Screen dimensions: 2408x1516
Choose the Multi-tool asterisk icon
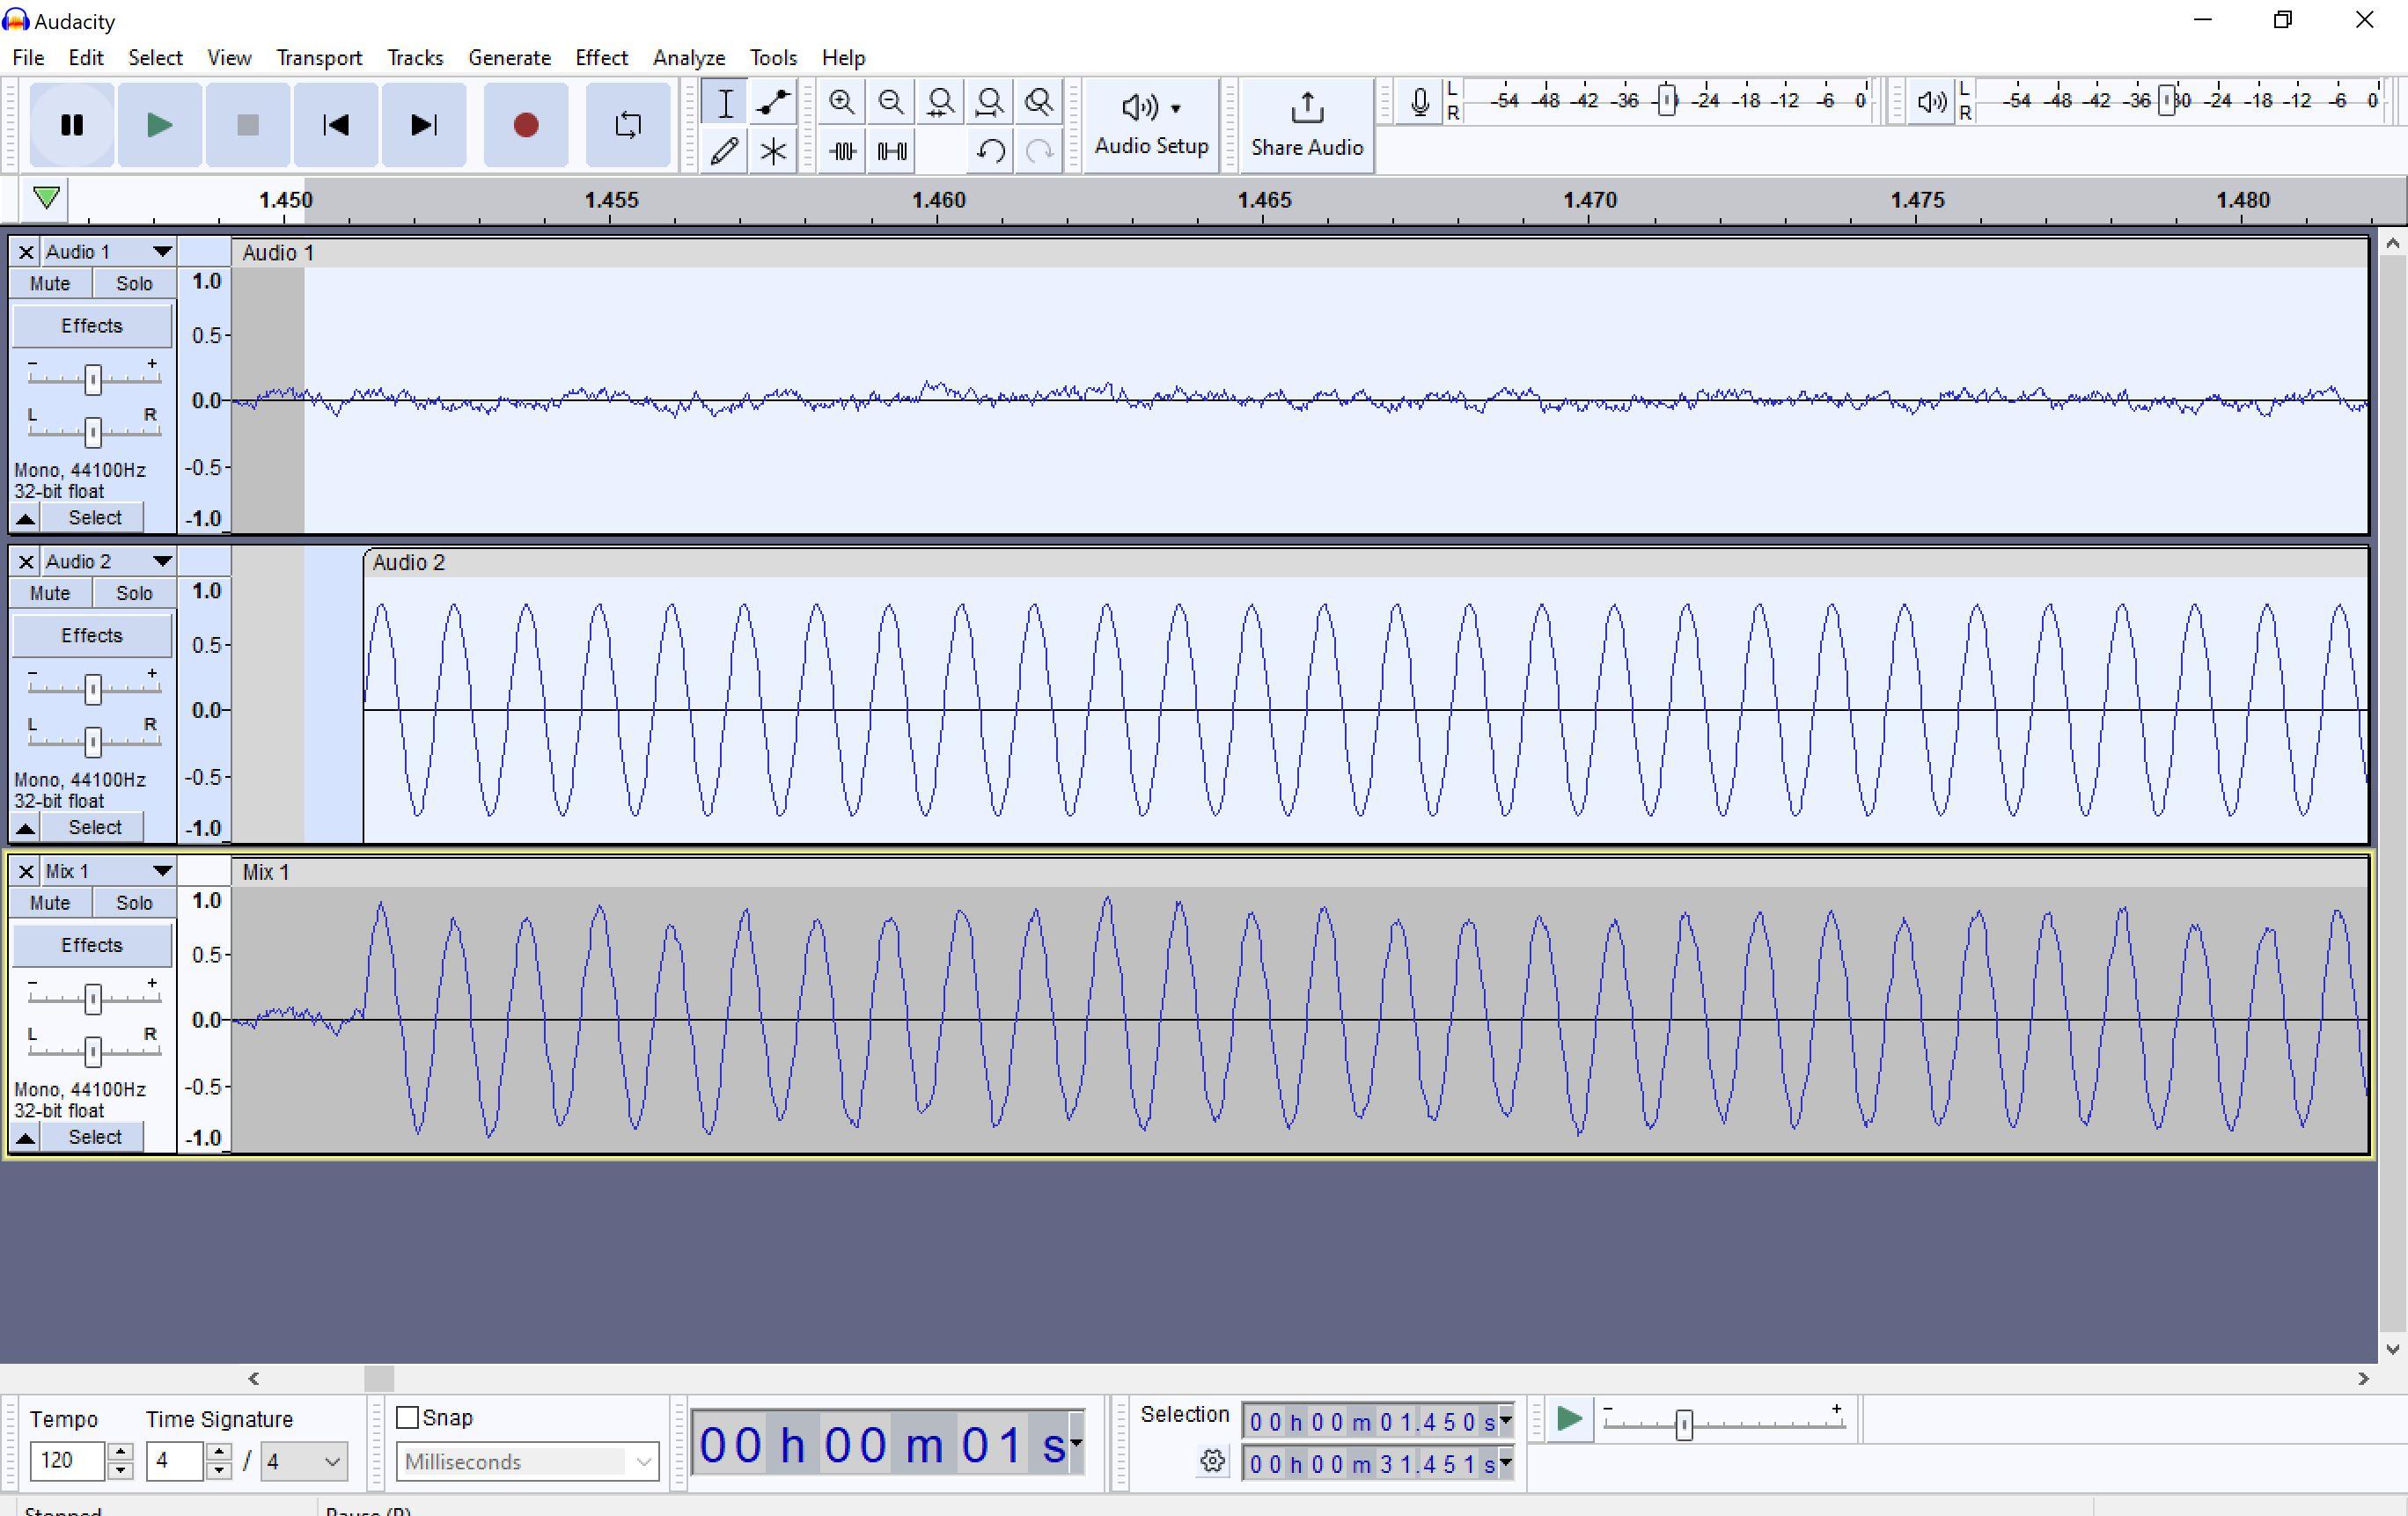(x=773, y=151)
